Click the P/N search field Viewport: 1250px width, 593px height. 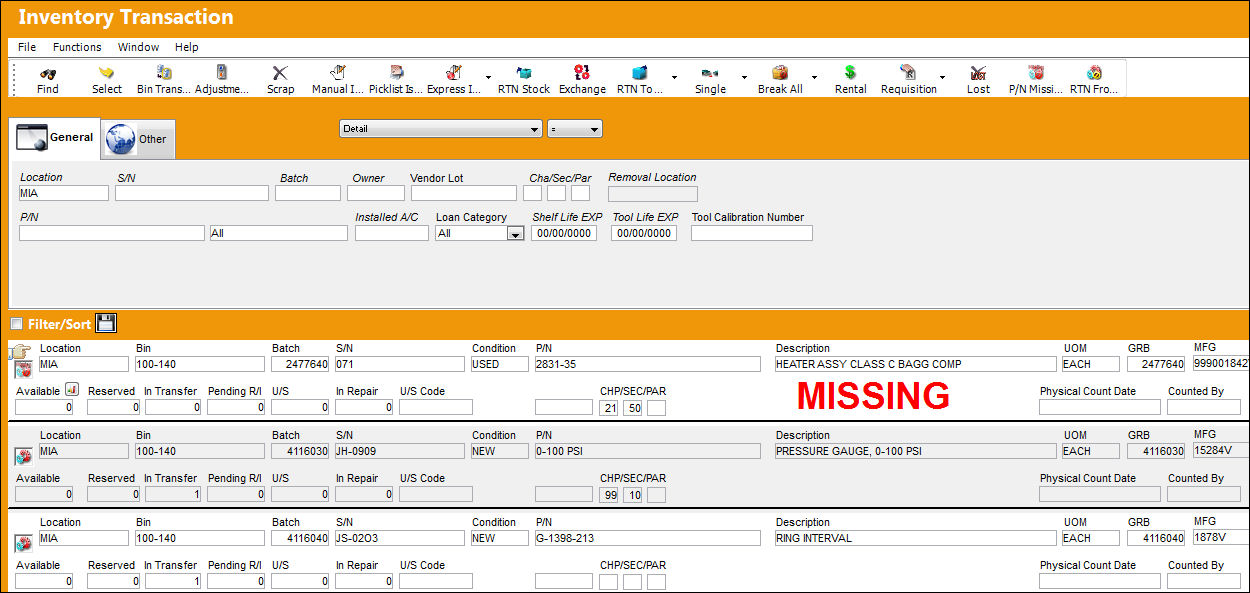[112, 233]
